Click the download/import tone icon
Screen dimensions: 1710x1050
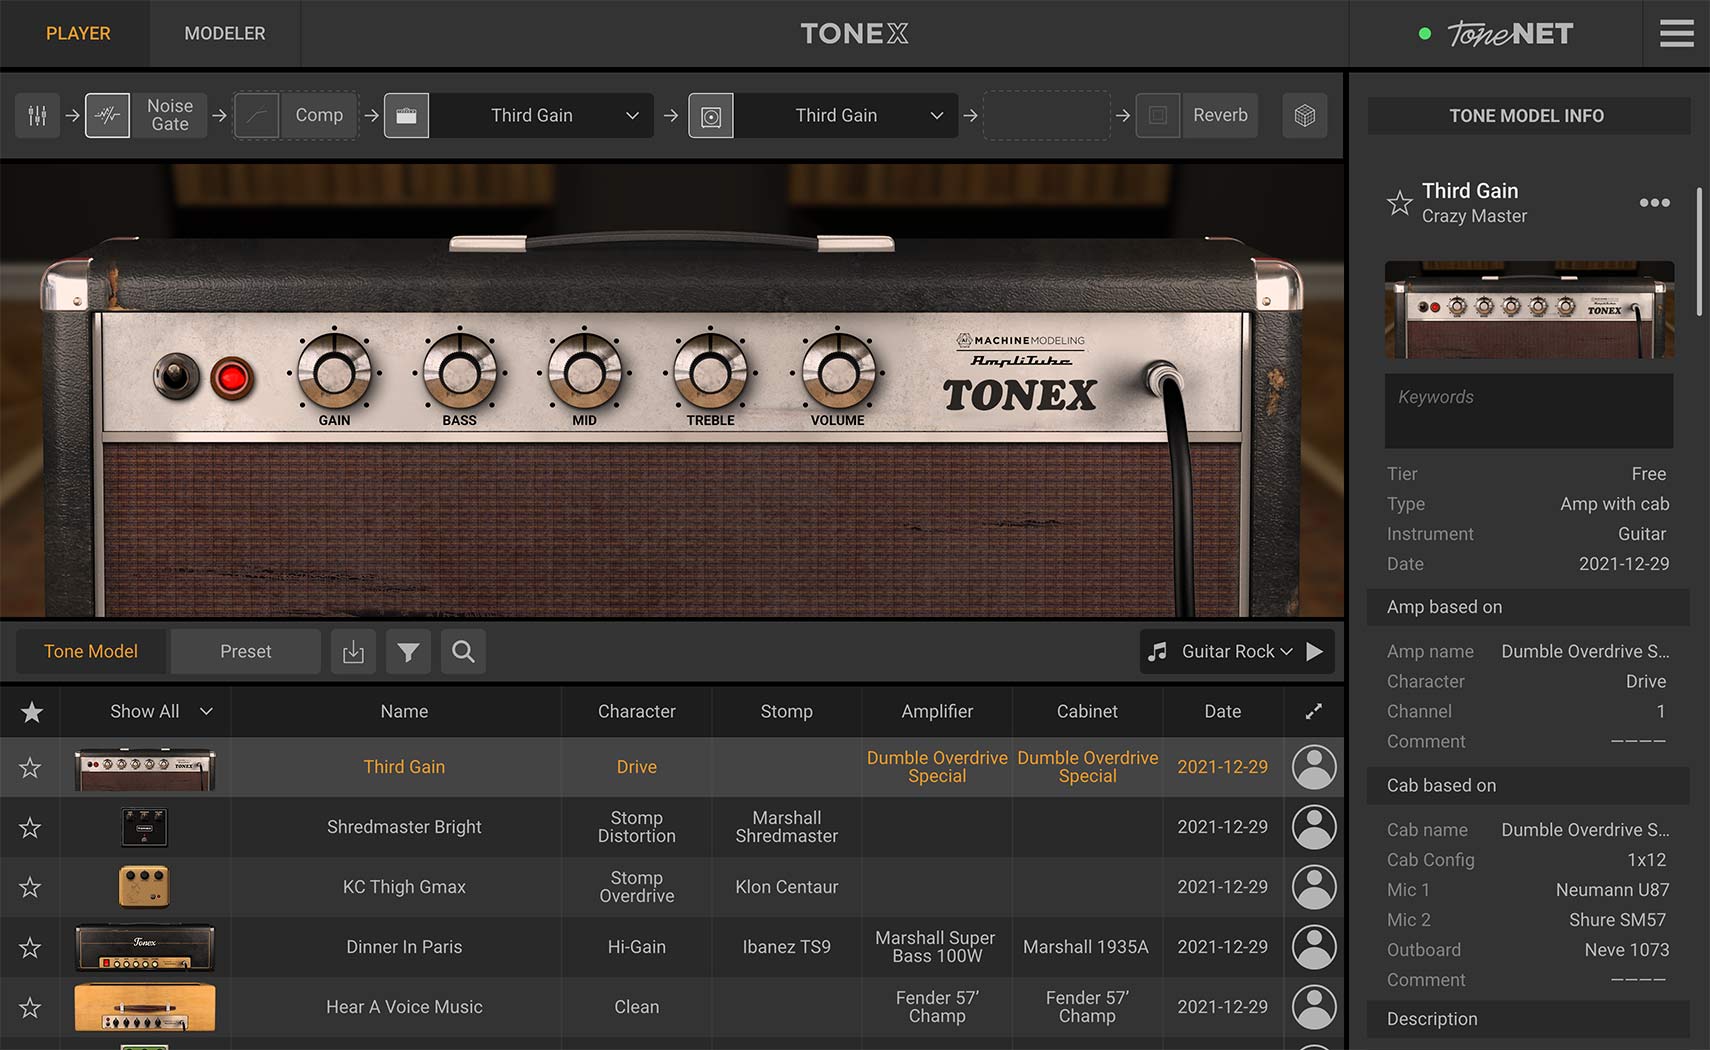(353, 651)
